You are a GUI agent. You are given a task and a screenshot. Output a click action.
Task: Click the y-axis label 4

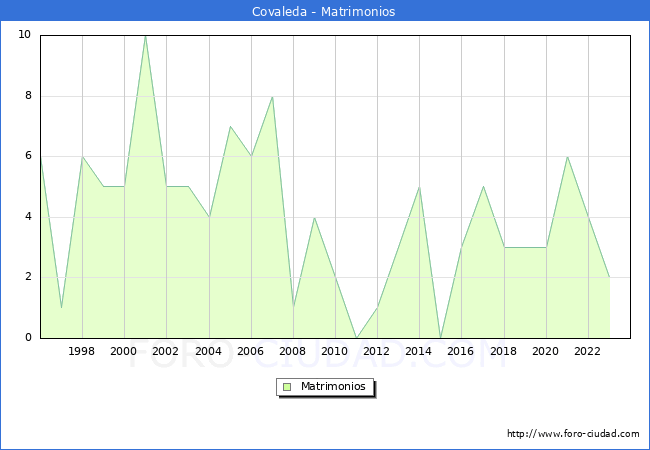tap(28, 216)
